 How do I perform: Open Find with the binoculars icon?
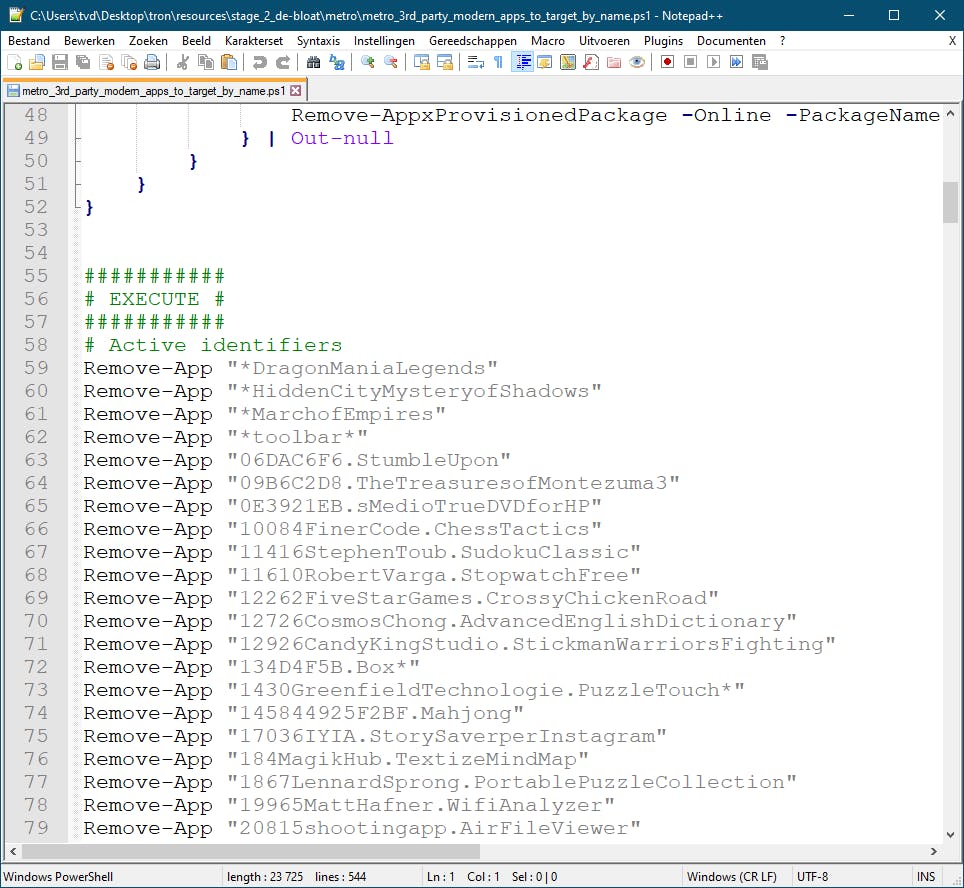point(314,62)
